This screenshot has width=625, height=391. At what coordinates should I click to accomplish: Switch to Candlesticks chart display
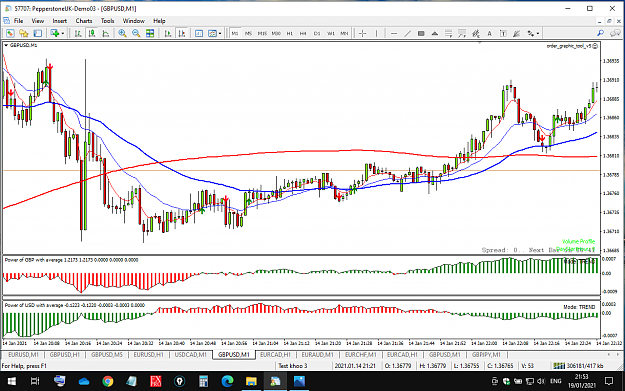tap(92, 33)
